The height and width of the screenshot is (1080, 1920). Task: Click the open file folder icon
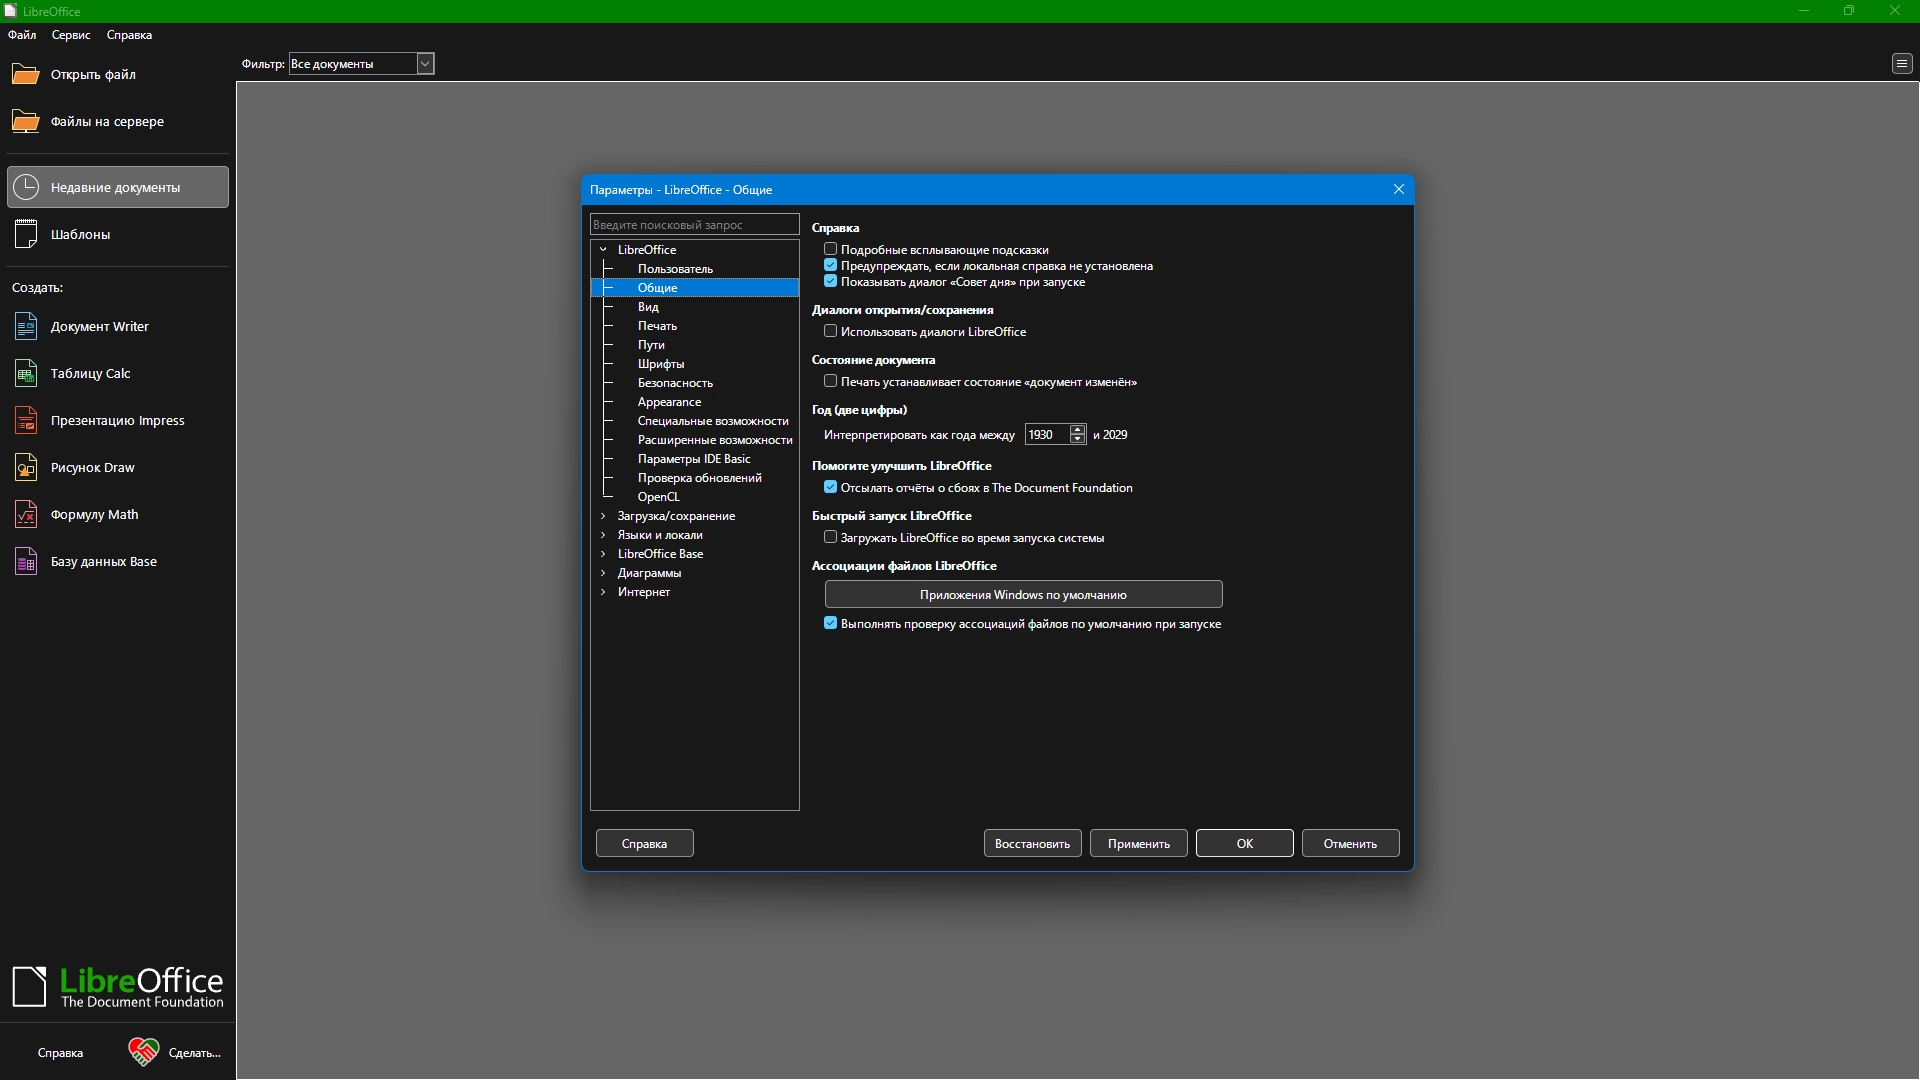[x=25, y=75]
